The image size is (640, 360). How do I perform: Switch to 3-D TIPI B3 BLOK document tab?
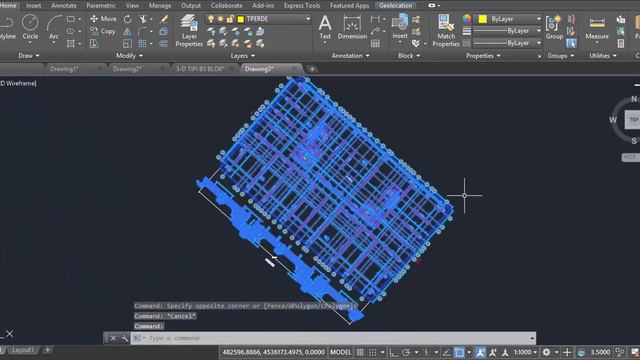click(200, 69)
